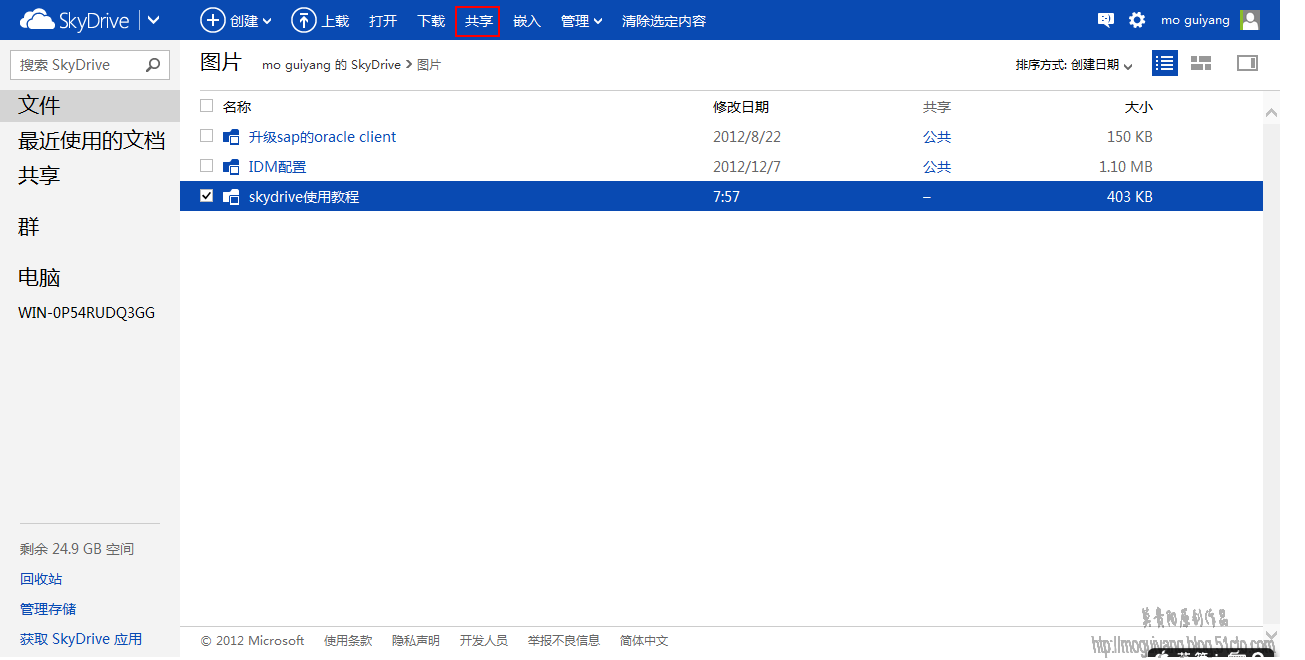Toggle the details pane icon
This screenshot has width=1305, height=660.
point(1247,63)
